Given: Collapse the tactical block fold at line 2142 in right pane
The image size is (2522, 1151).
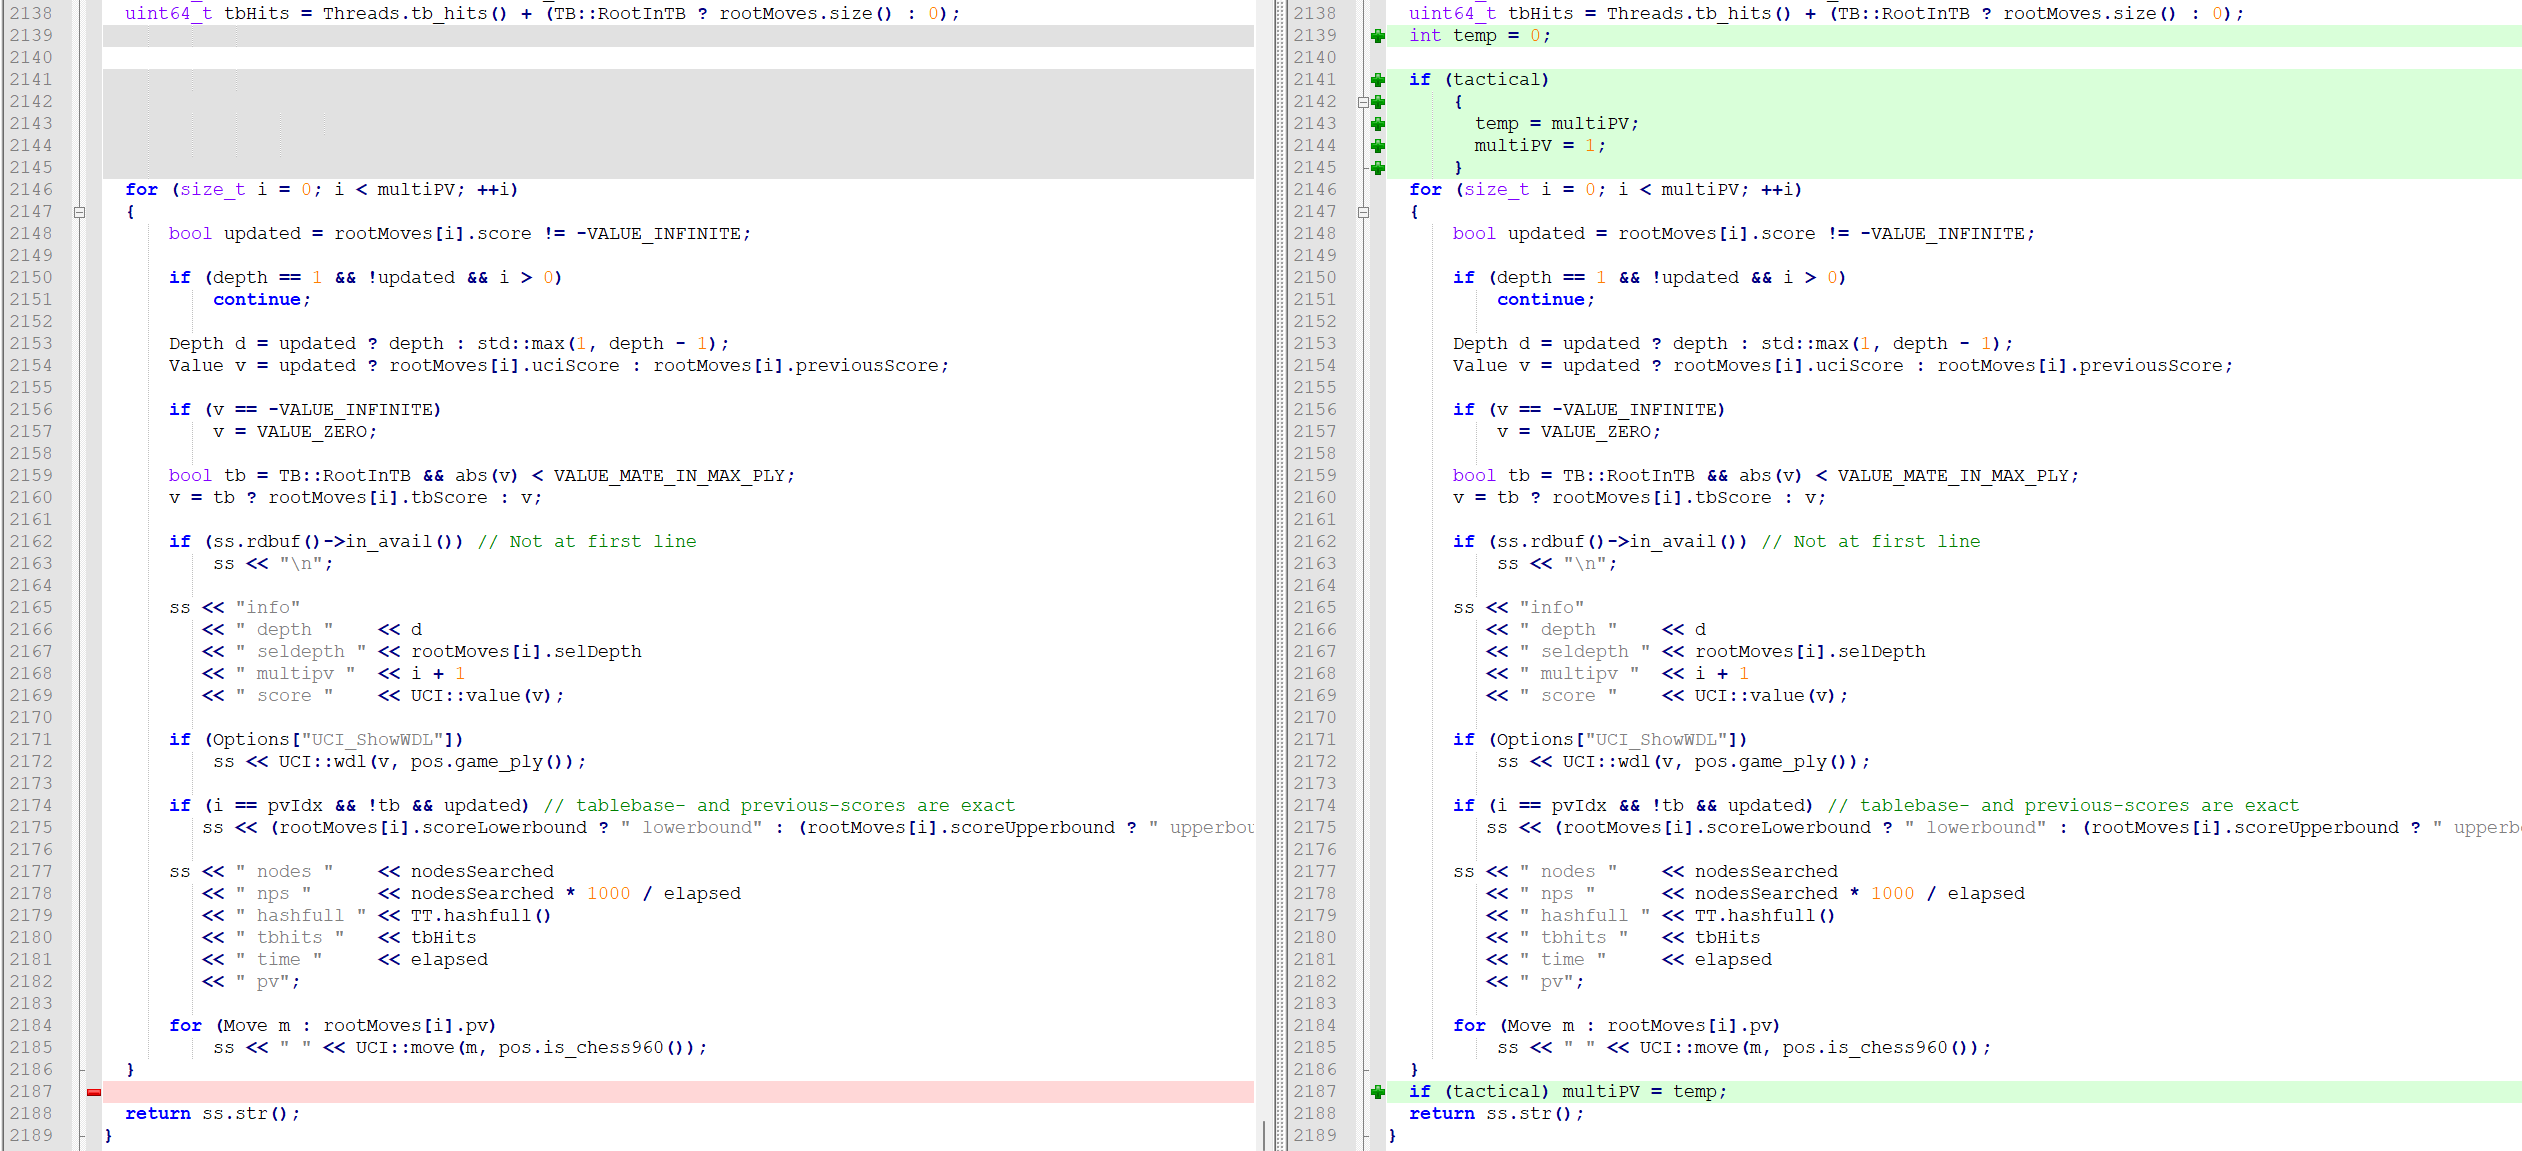Looking at the screenshot, I should [x=1363, y=102].
